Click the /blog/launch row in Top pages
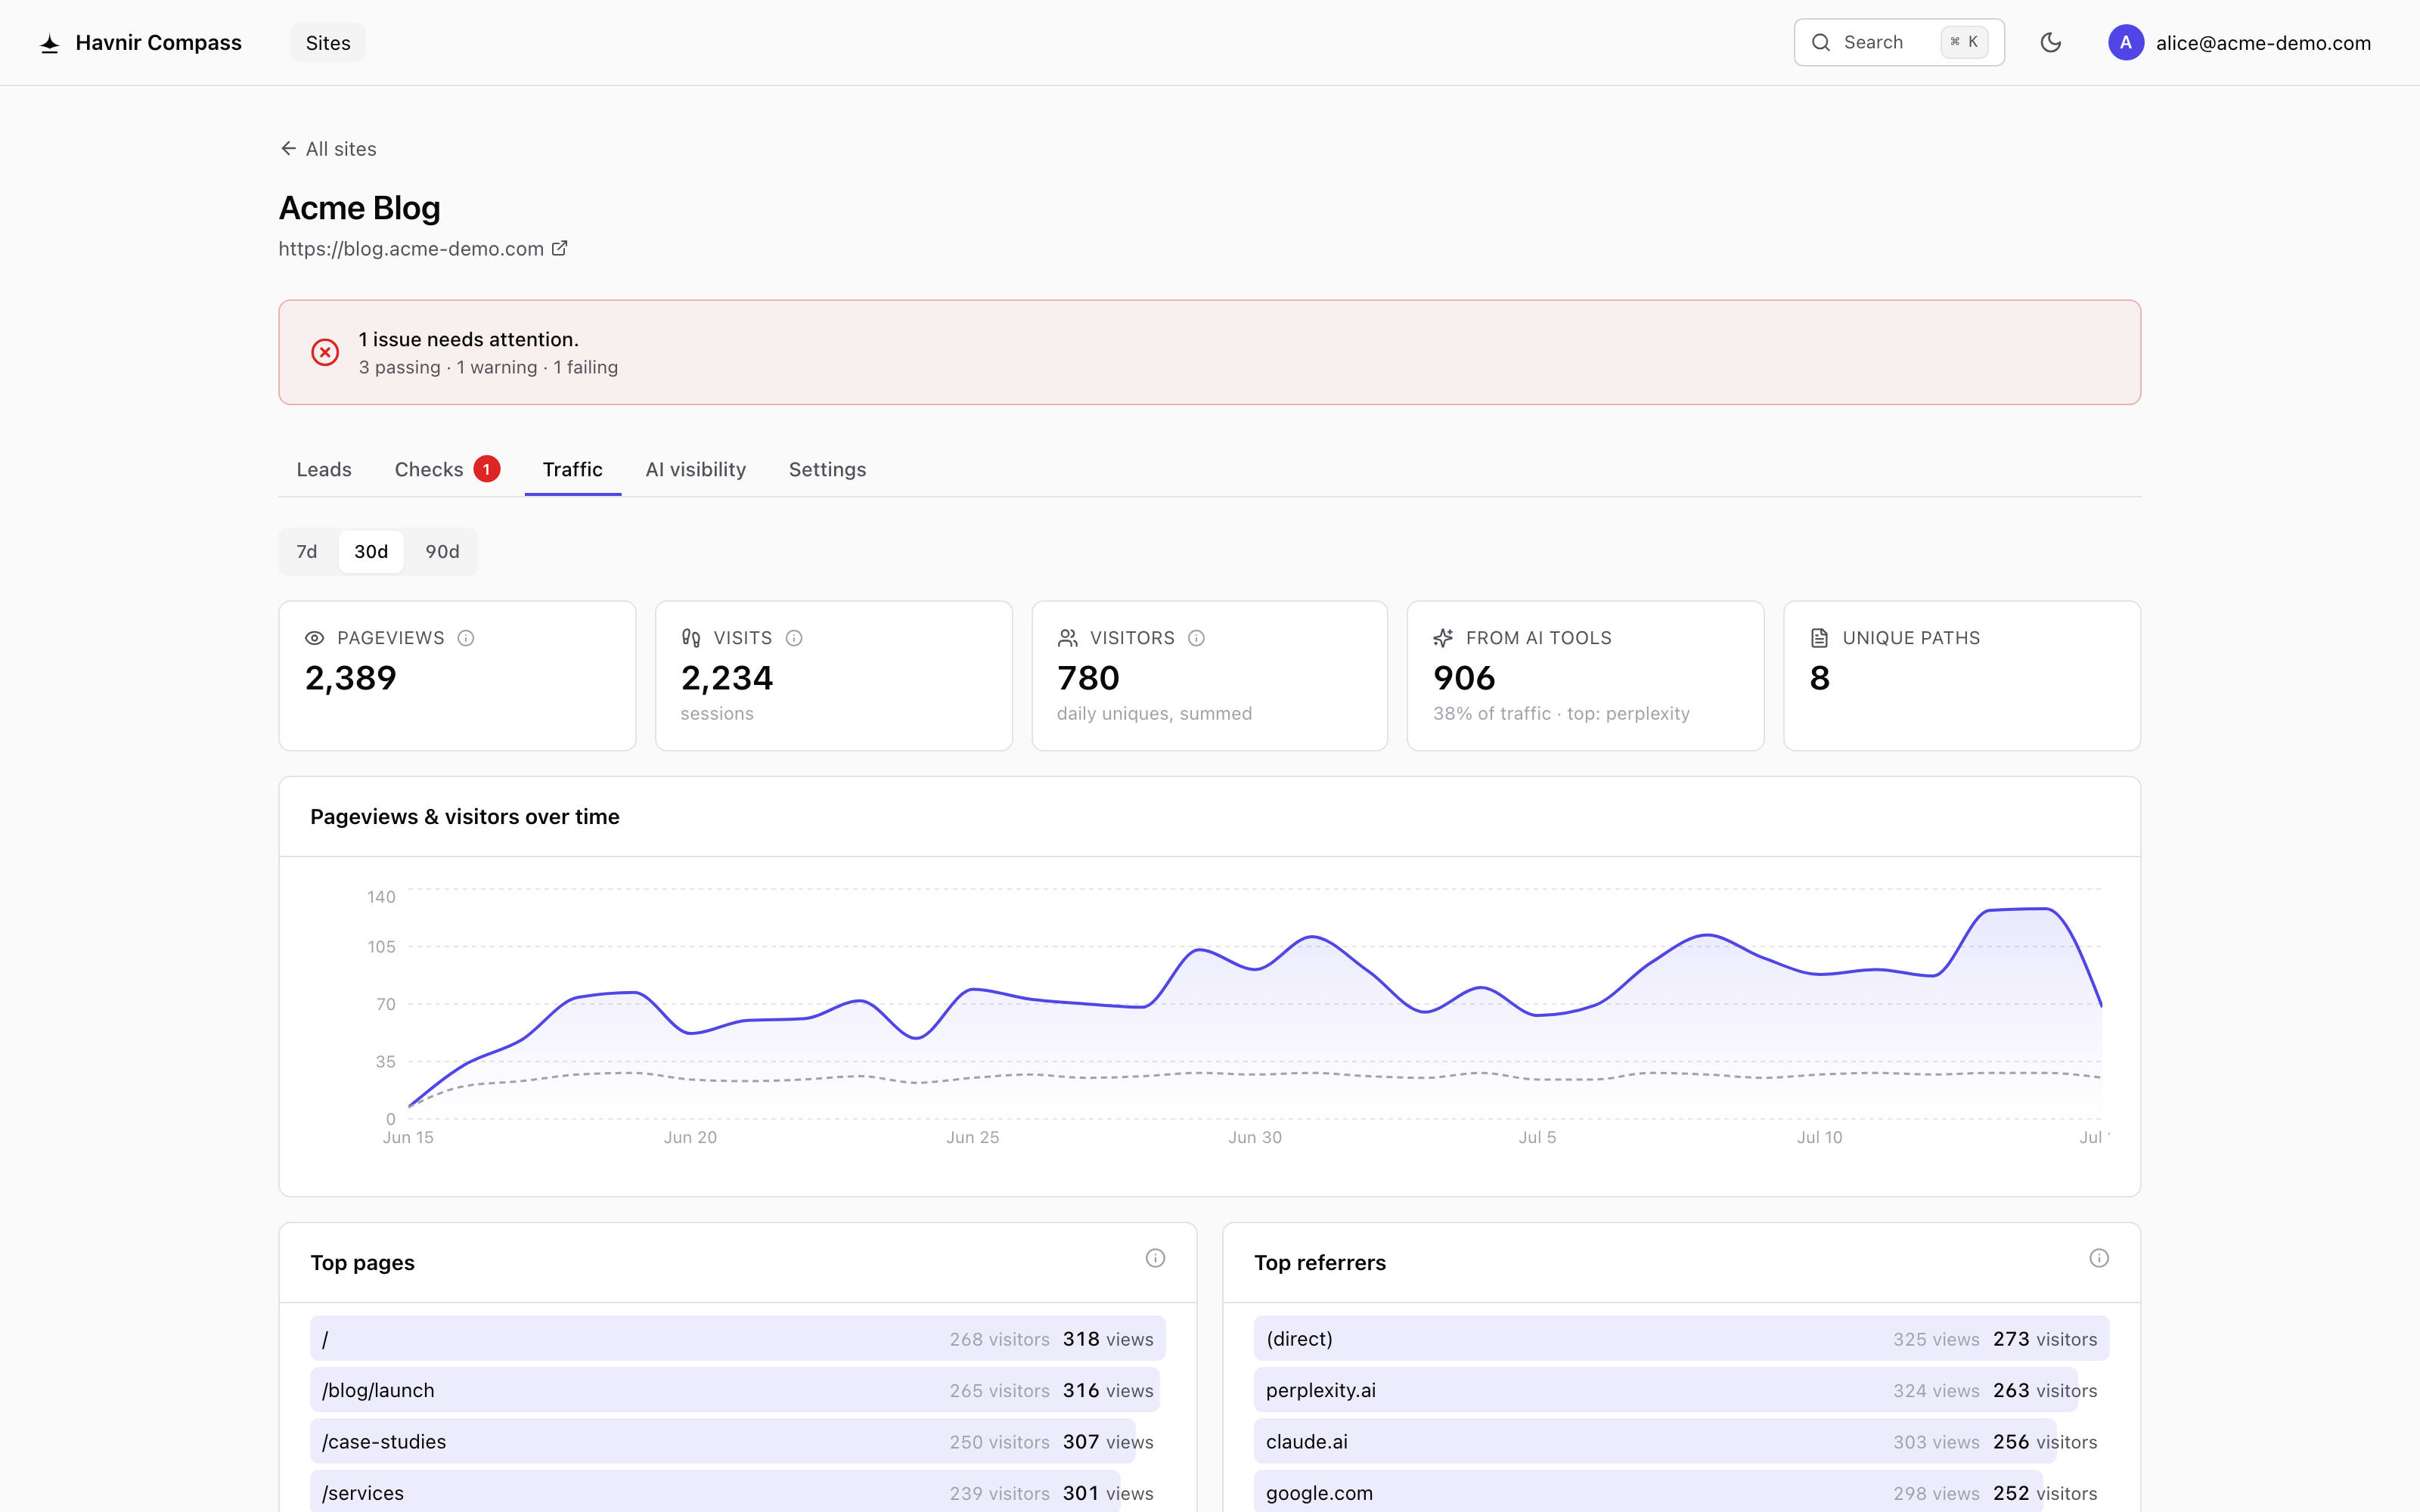 pos(738,1390)
